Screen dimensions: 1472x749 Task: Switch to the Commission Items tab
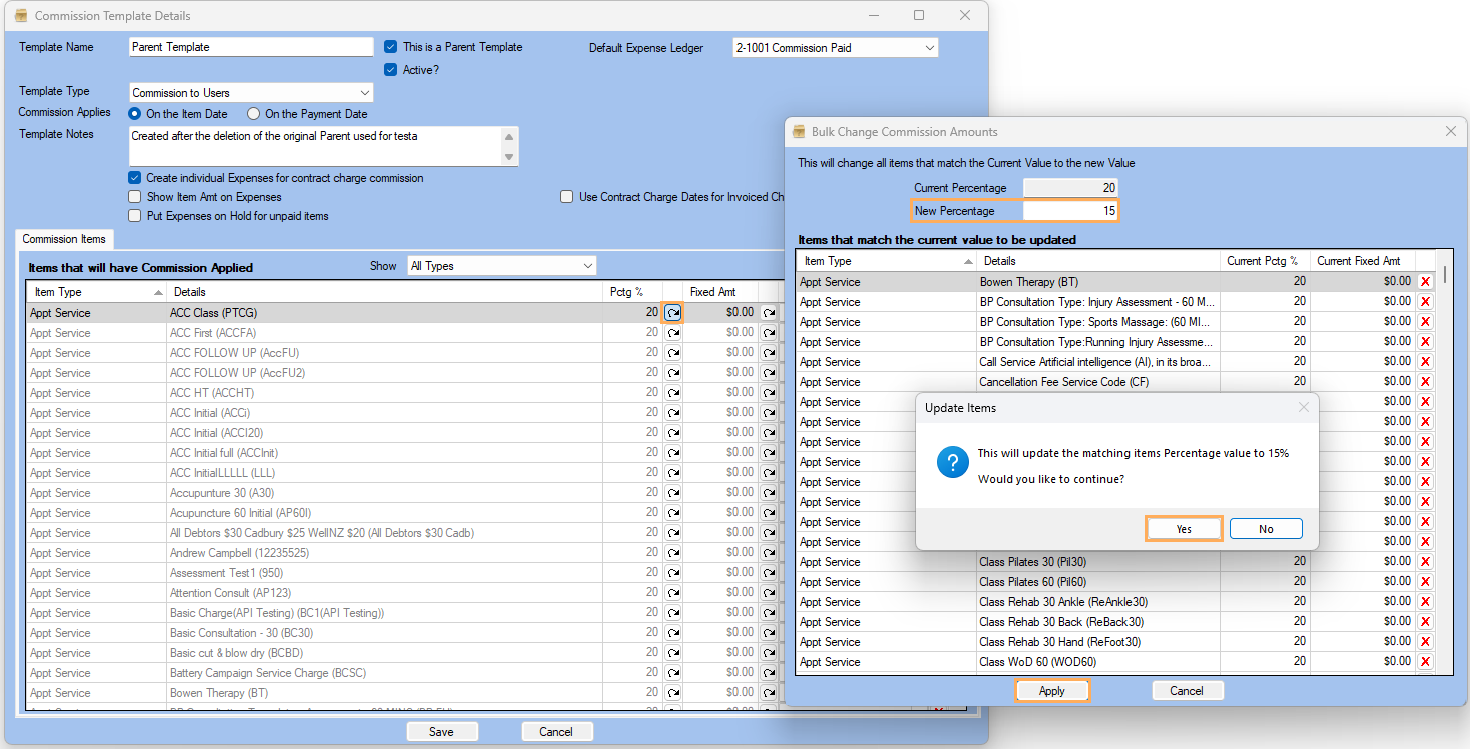pyautogui.click(x=64, y=240)
